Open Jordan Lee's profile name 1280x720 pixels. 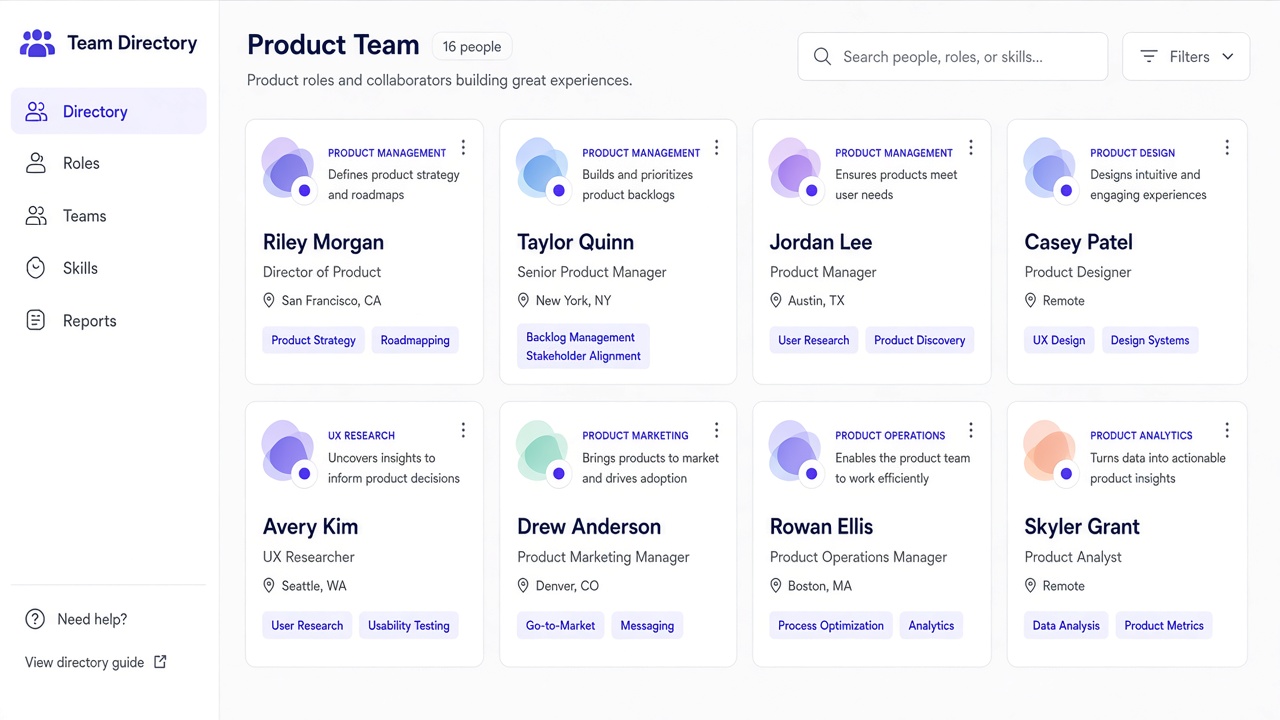point(821,242)
